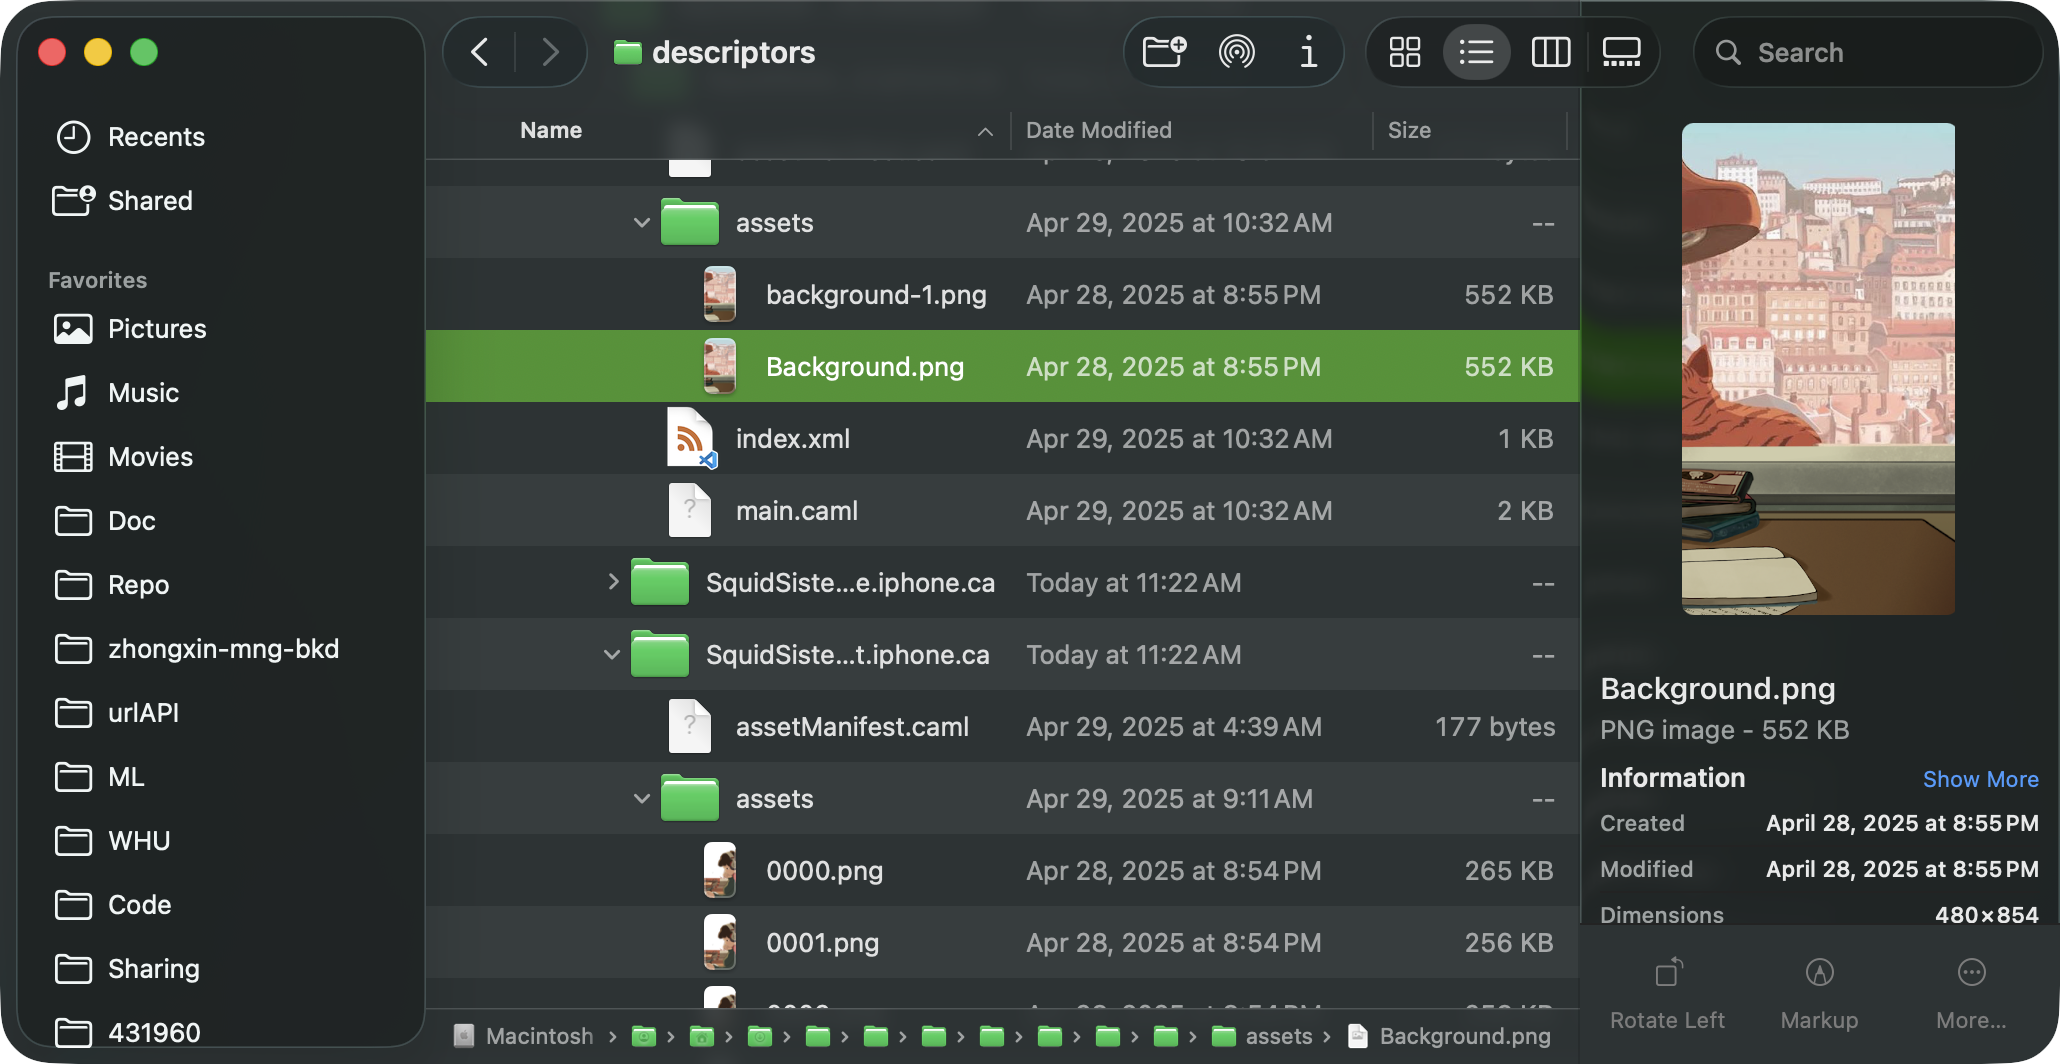2060x1064 pixels.
Task: Select Pictures in Favorites sidebar
Action: (156, 329)
